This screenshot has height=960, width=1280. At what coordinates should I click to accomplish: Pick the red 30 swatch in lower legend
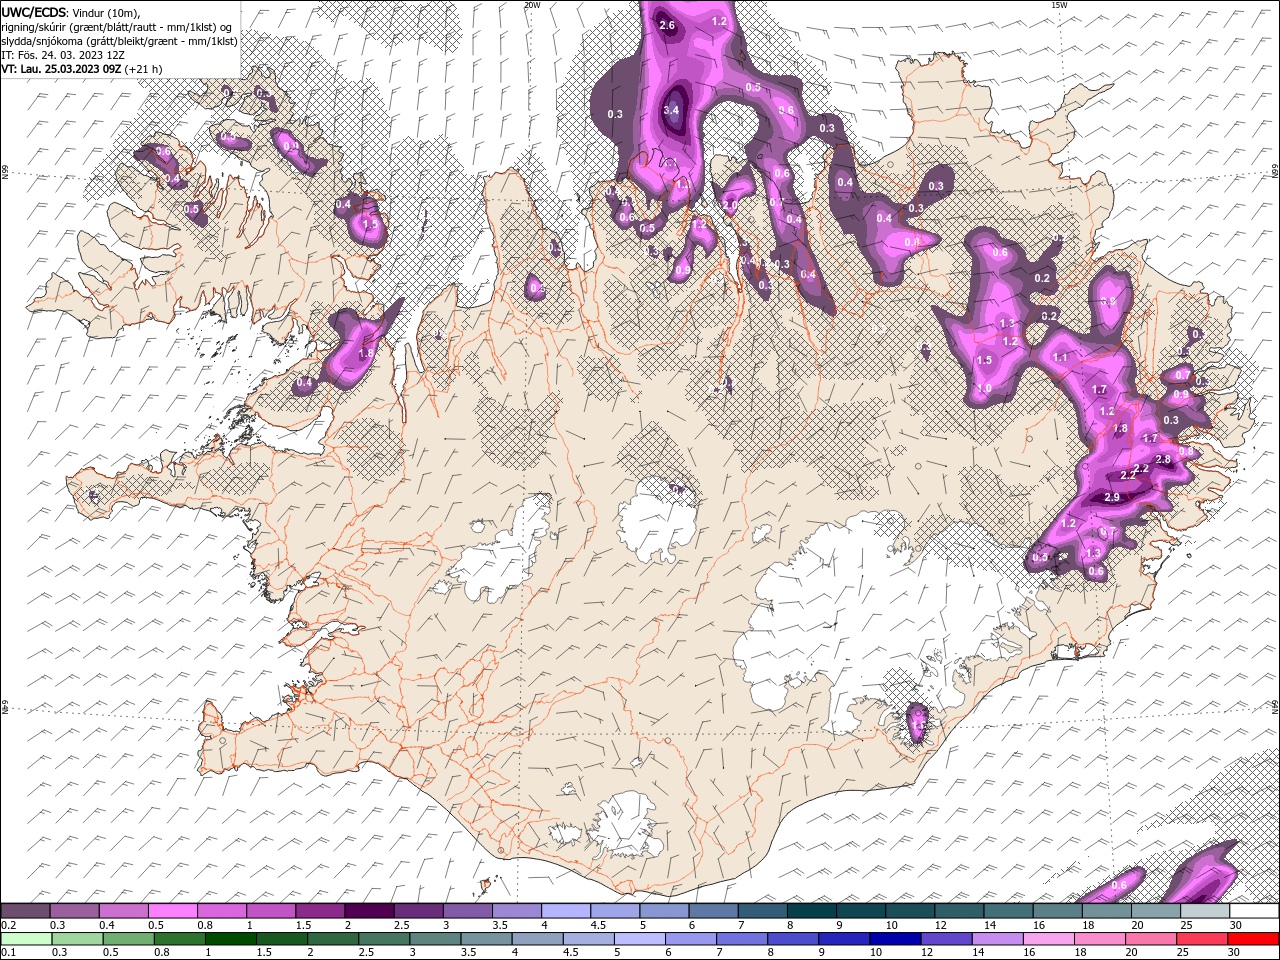click(x=1253, y=939)
